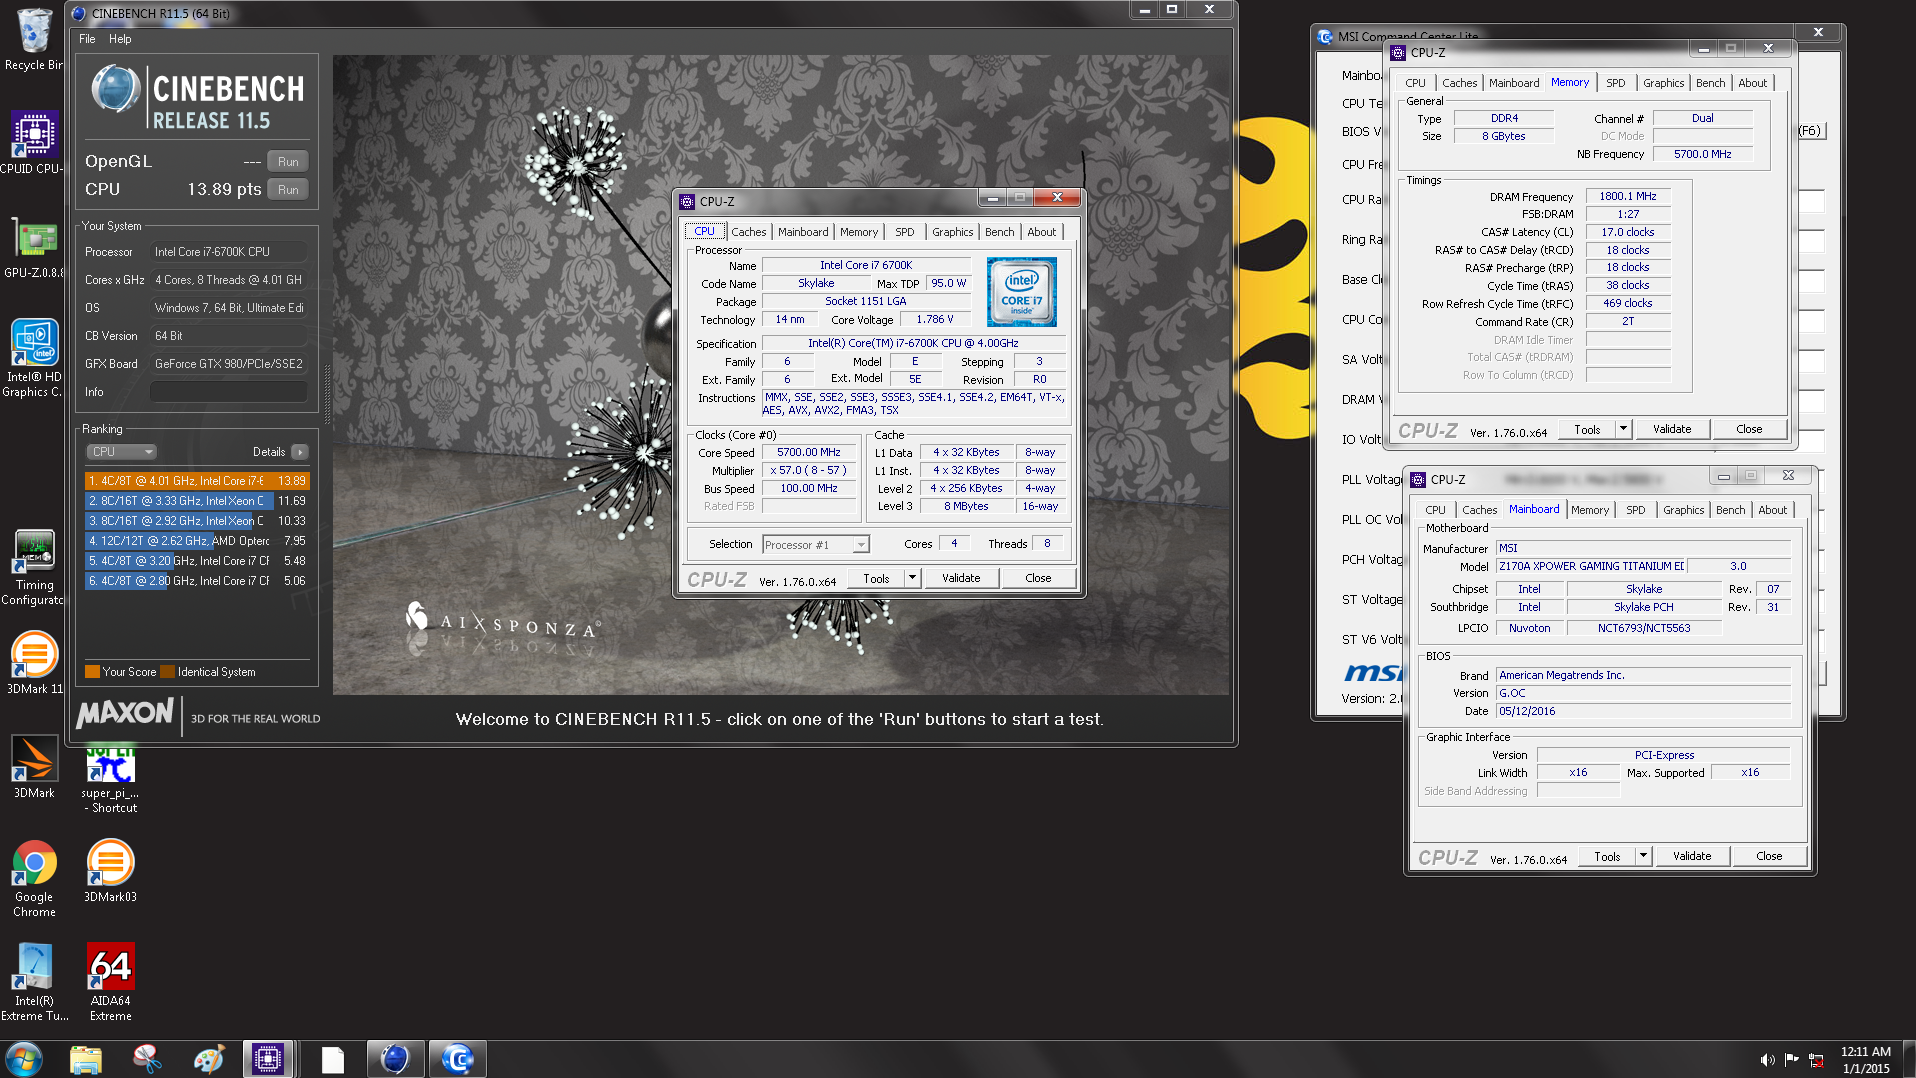The height and width of the screenshot is (1078, 1916).
Task: Switch to Bench tab in center CPU-Z
Action: point(999,232)
